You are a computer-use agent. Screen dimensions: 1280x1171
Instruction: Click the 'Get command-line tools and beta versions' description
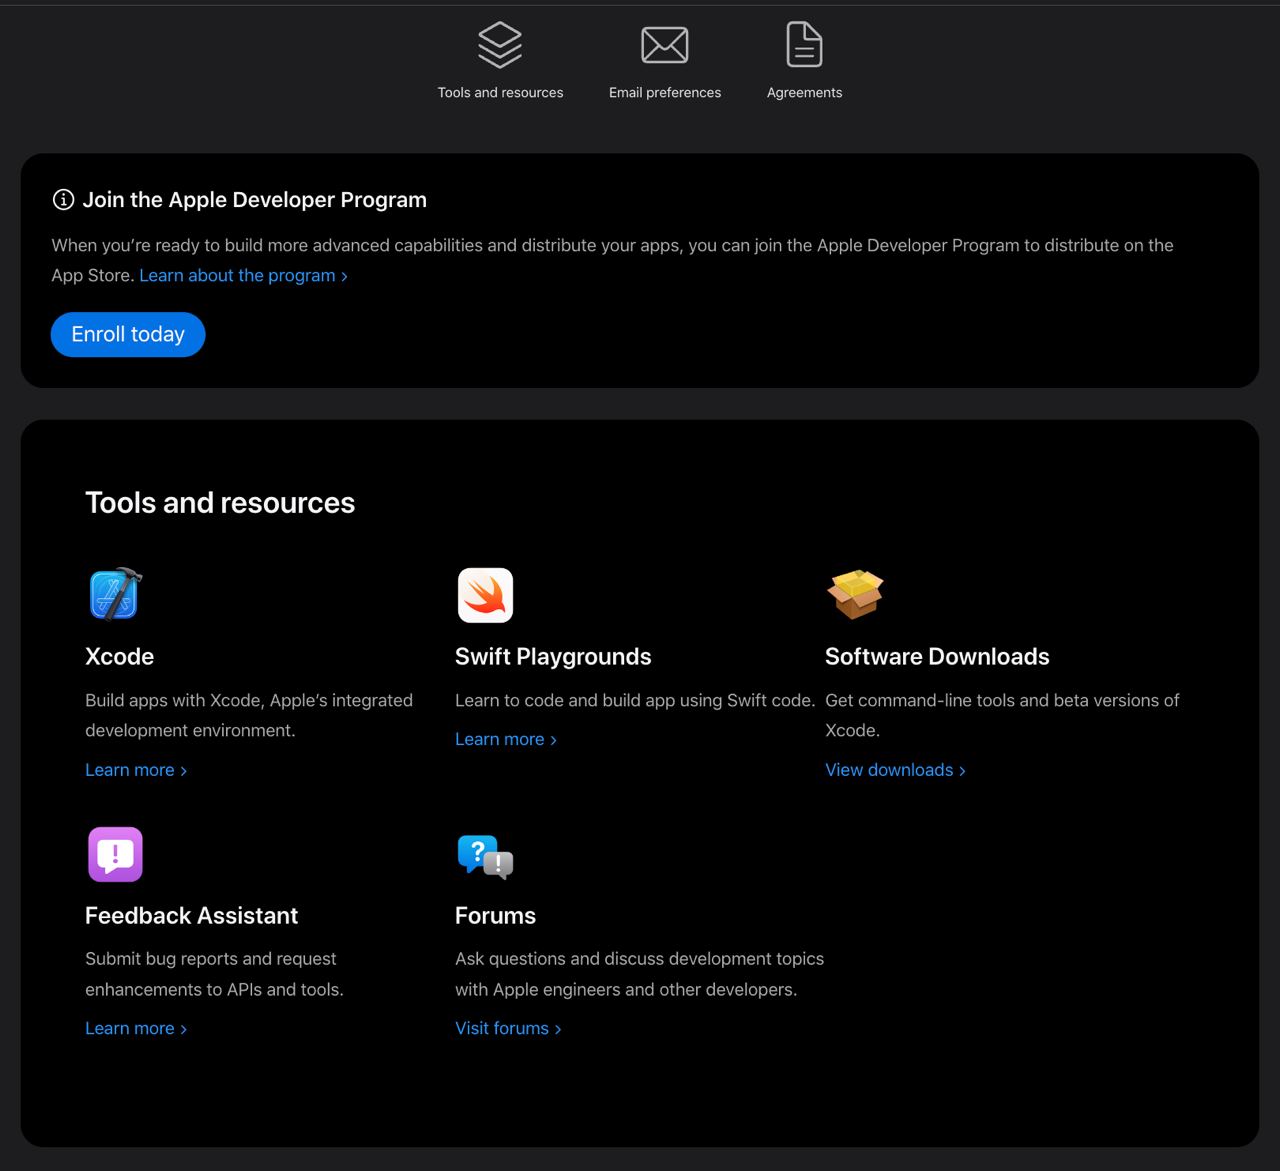coord(1002,715)
